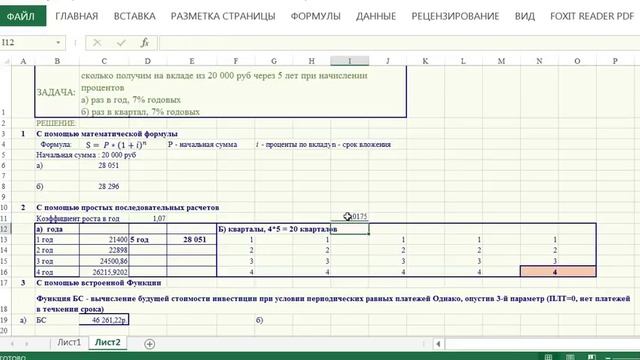Expand the Name Box dropdown arrow

58,43
